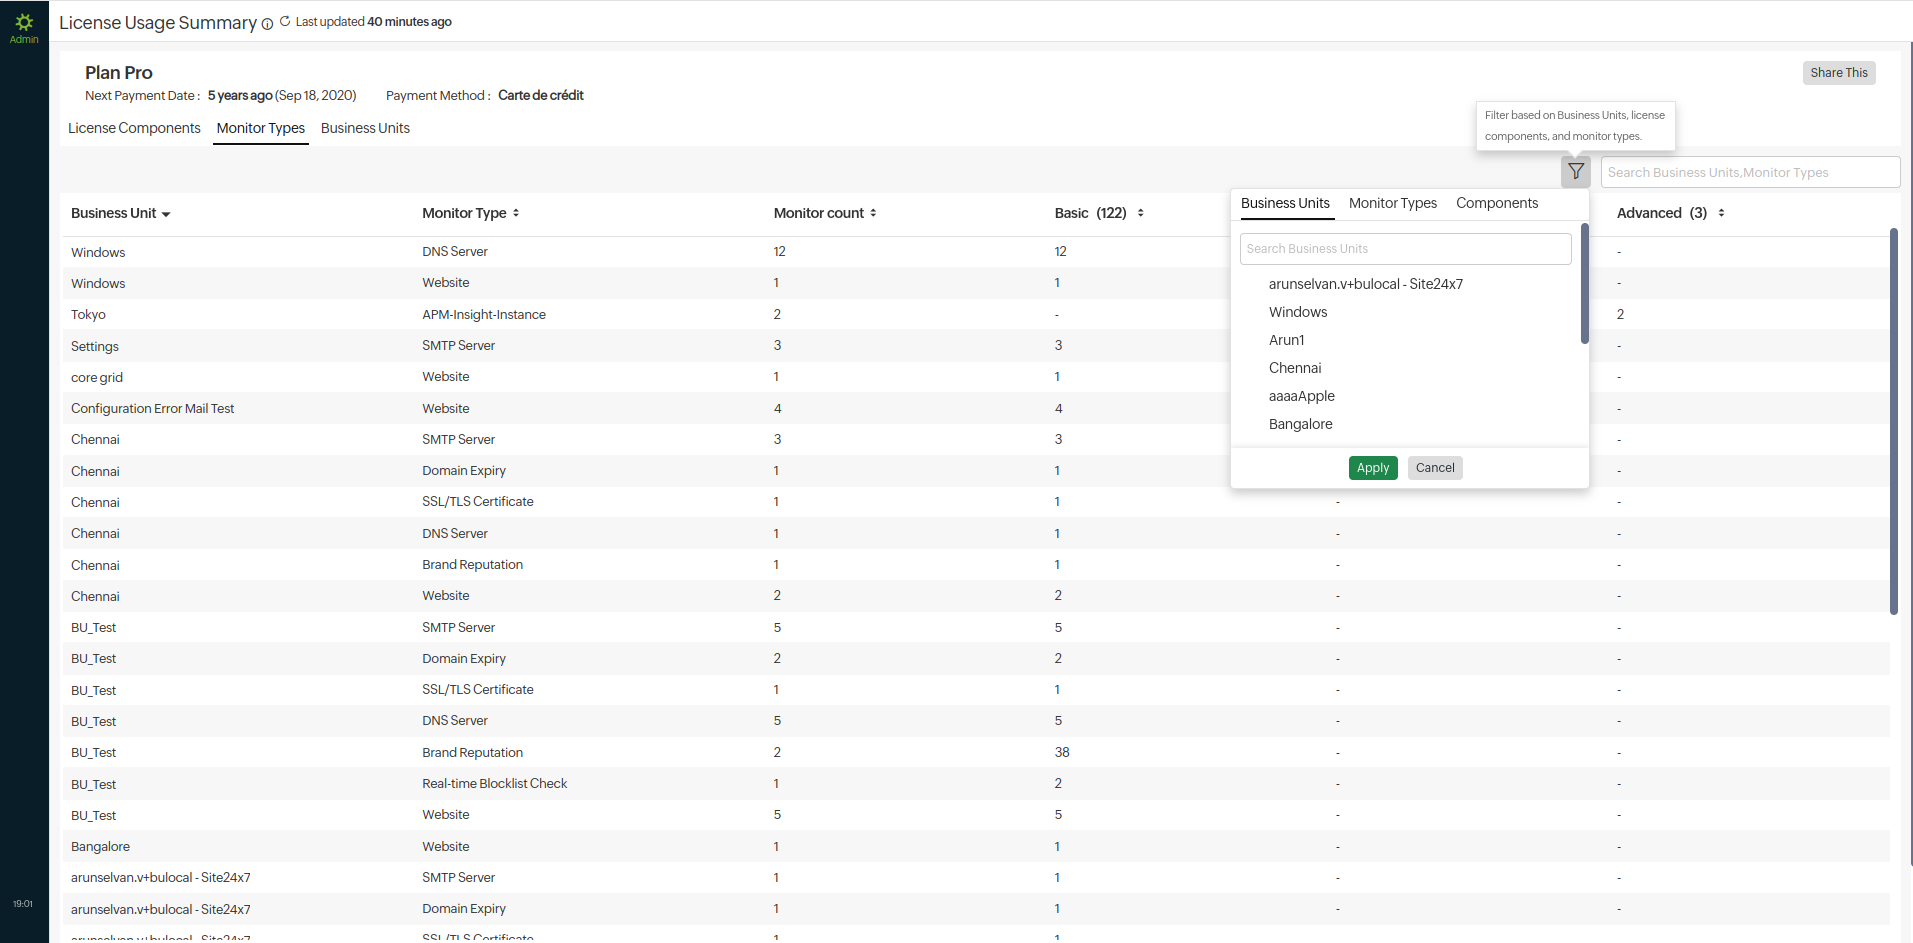The height and width of the screenshot is (943, 1913).
Task: Pick aaaaApple from the filter dropdown list
Action: point(1301,396)
